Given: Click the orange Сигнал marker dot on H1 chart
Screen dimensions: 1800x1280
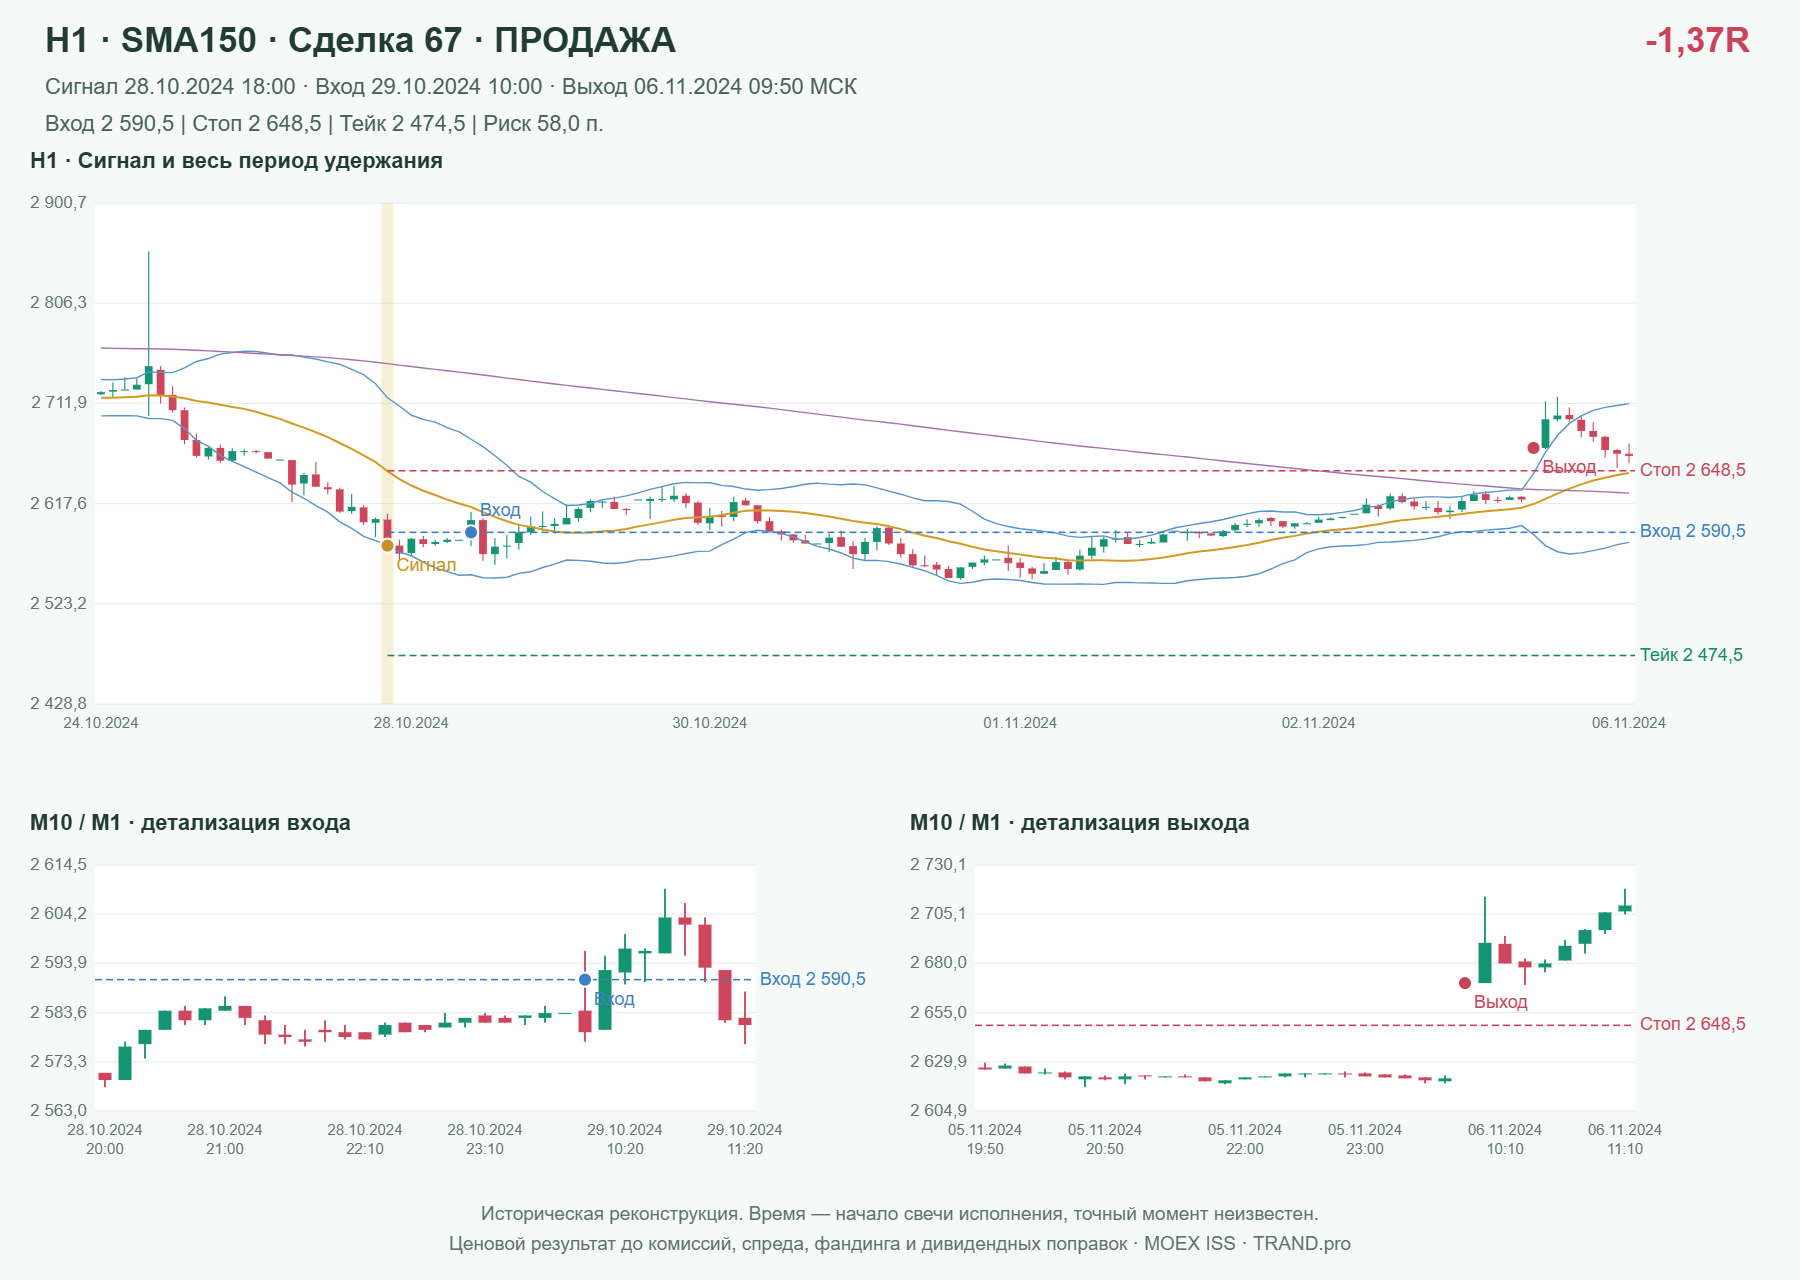Looking at the screenshot, I should tap(387, 545).
